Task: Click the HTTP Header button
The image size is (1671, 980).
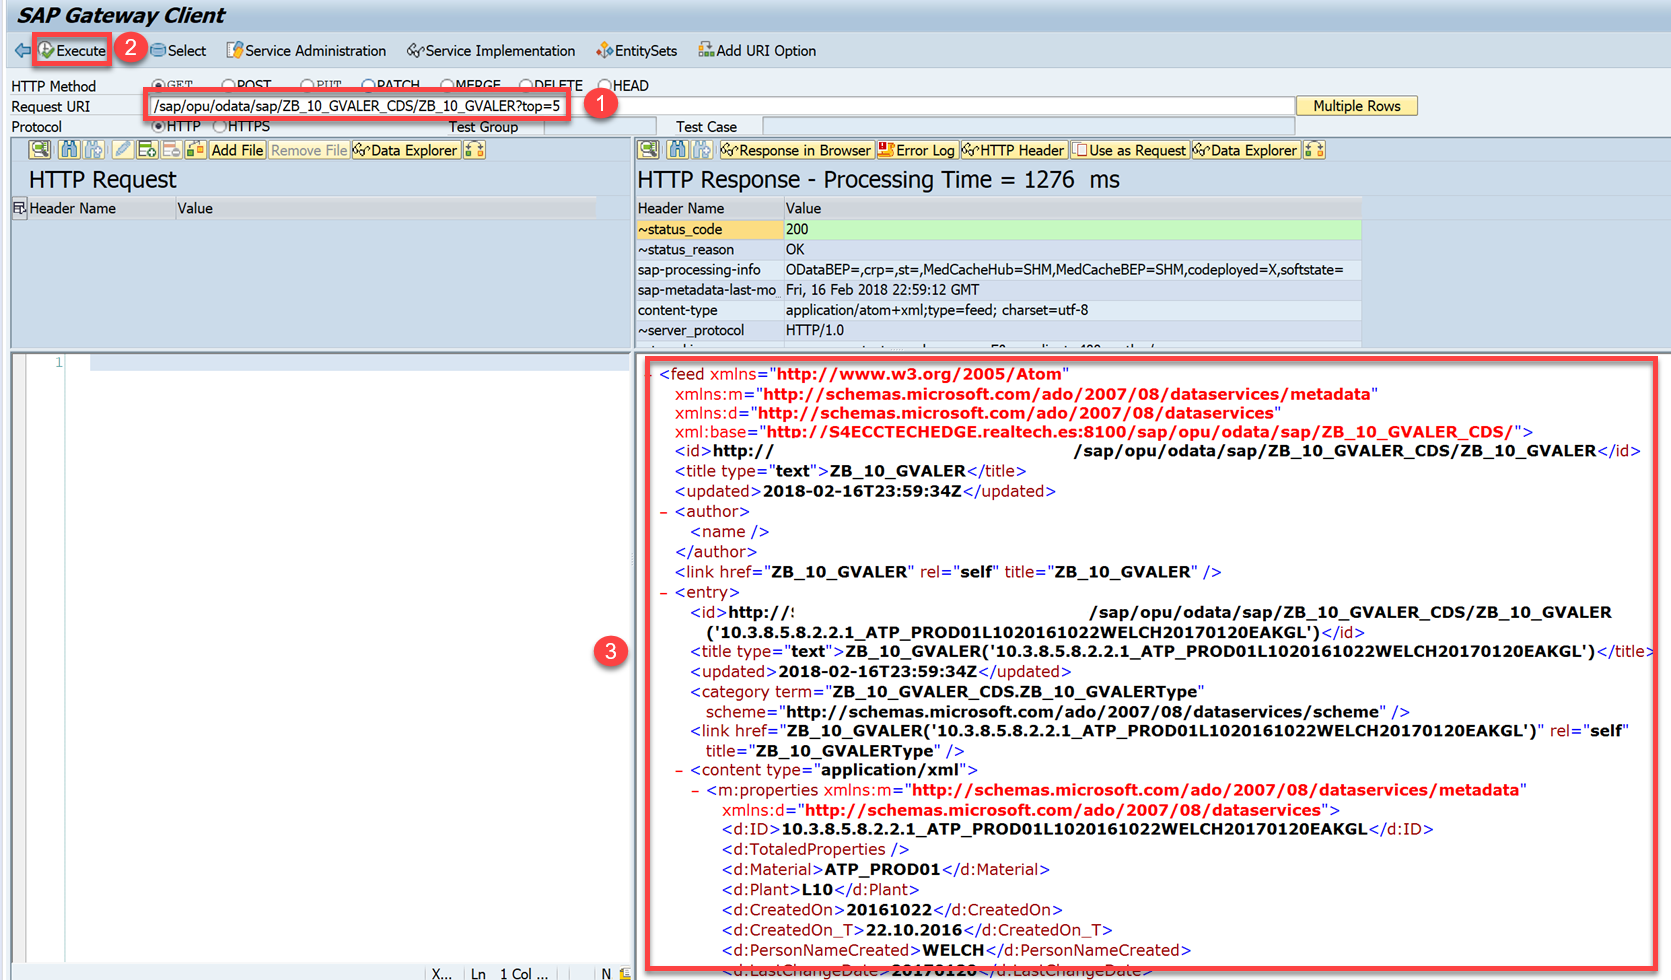Action: tap(1013, 150)
